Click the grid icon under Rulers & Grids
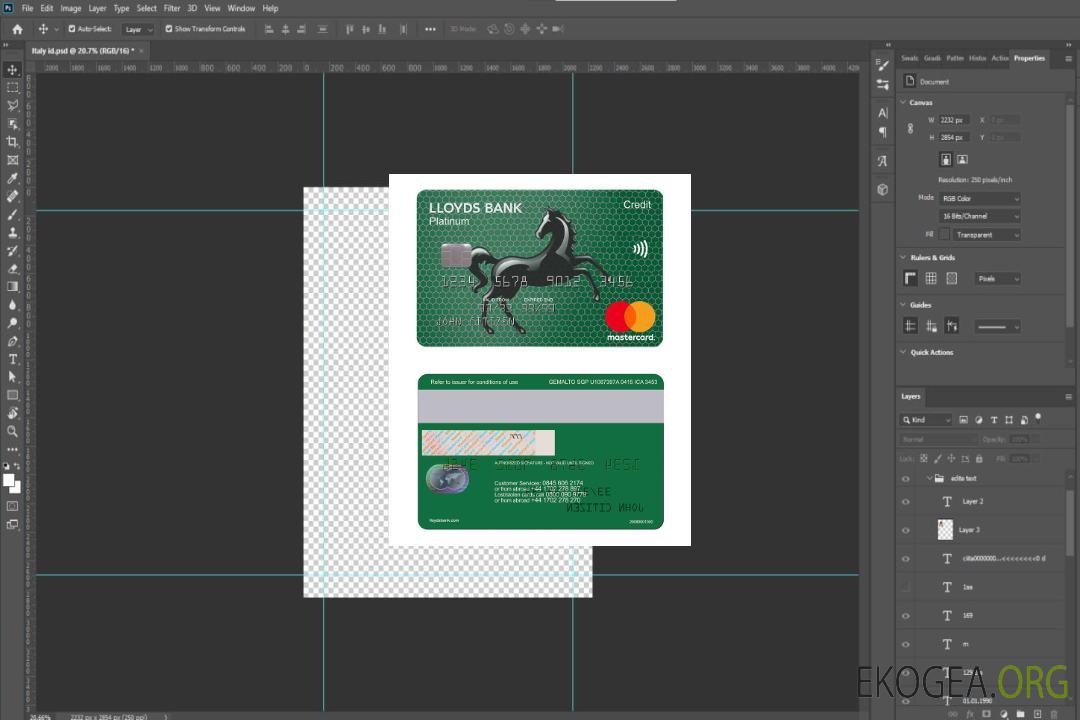Viewport: 1080px width, 720px height. pos(931,278)
